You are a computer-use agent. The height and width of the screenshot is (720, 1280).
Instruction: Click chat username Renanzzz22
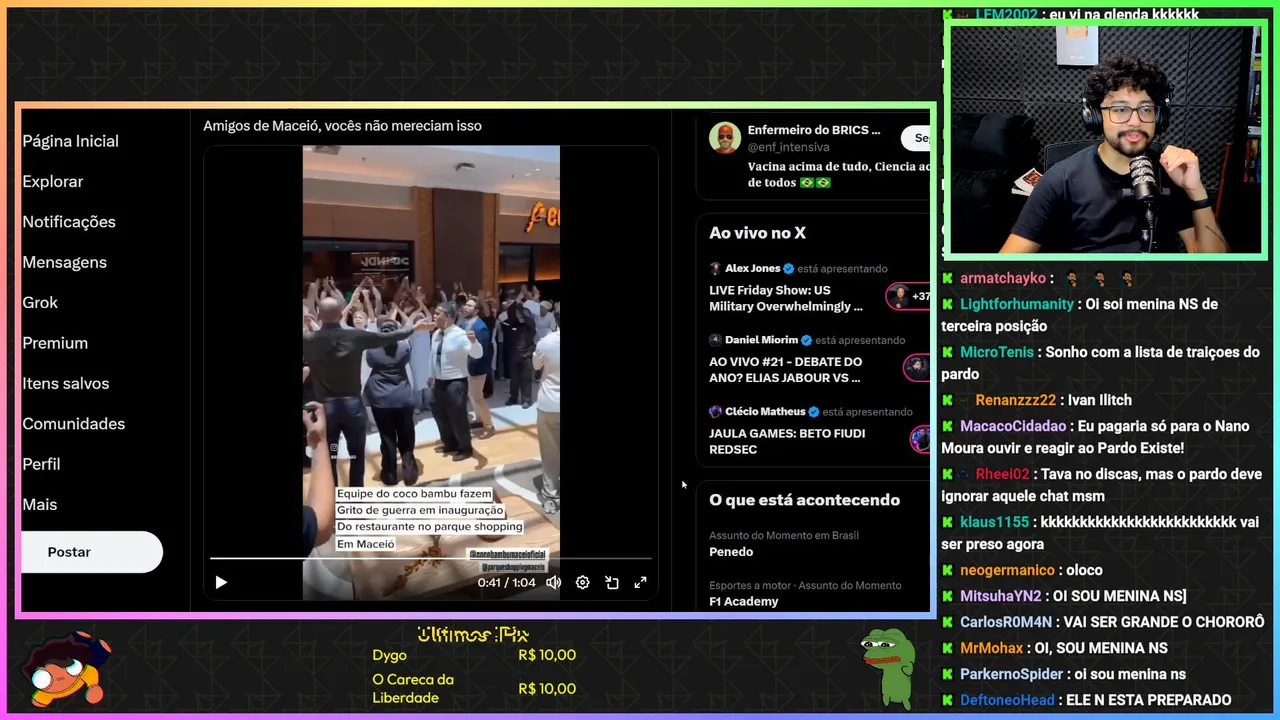click(1016, 400)
